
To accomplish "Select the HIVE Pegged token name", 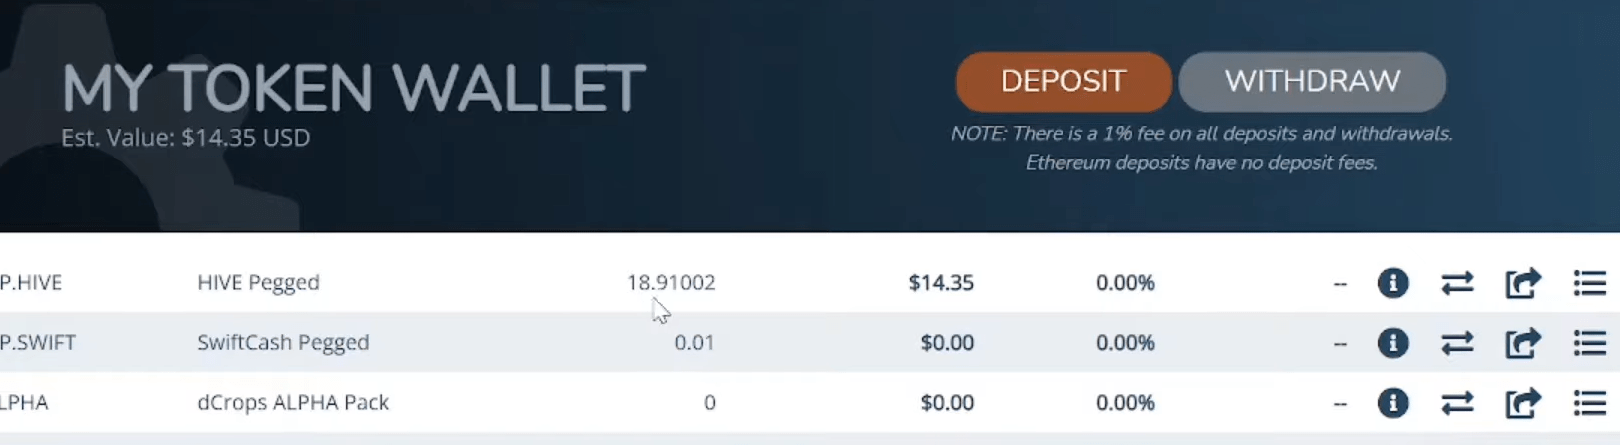I will pyautogui.click(x=258, y=283).
